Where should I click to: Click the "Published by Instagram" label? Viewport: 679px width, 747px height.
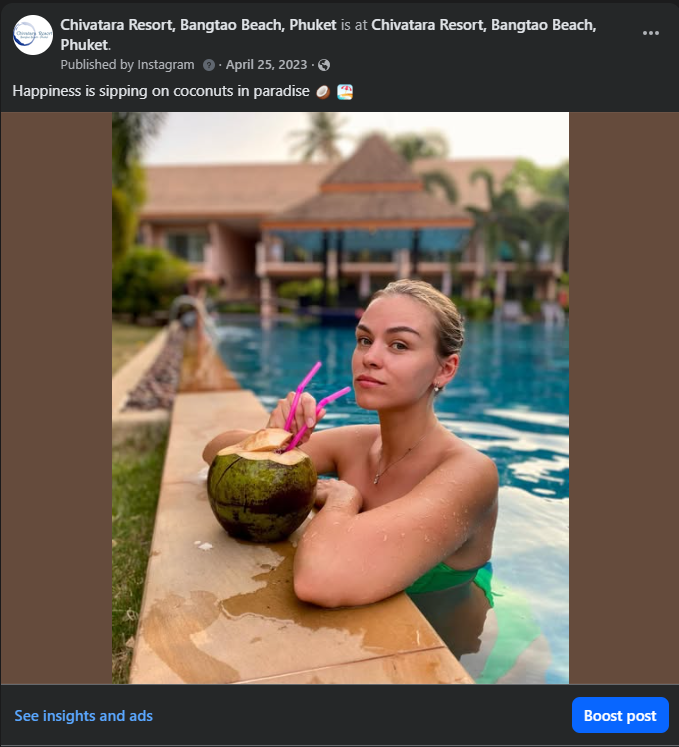[127, 65]
